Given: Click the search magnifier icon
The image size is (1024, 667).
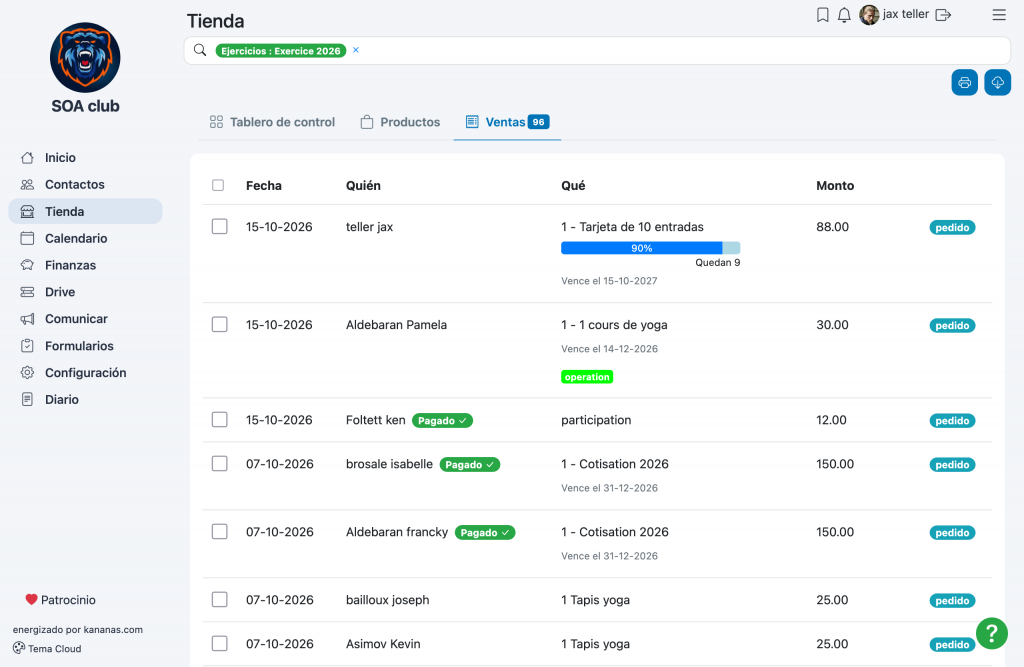Looking at the screenshot, I should [x=200, y=50].
